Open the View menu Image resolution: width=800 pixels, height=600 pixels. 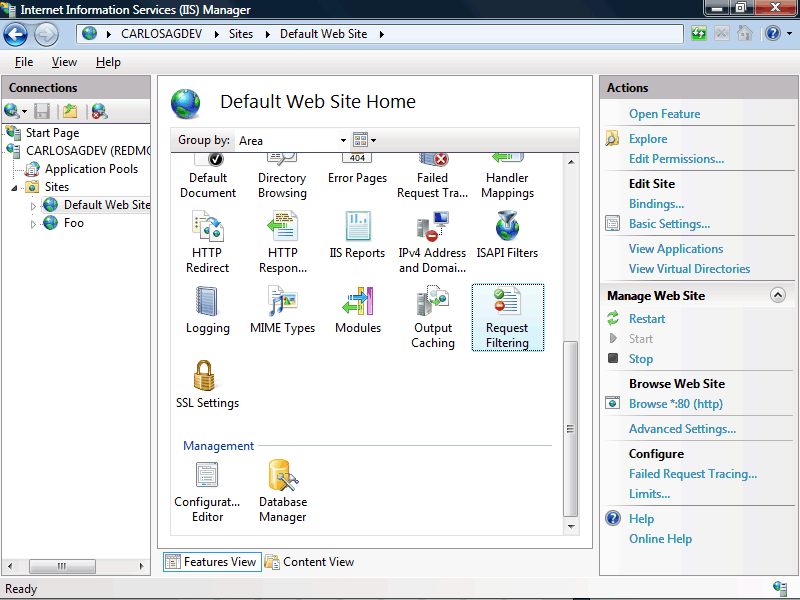pyautogui.click(x=64, y=61)
